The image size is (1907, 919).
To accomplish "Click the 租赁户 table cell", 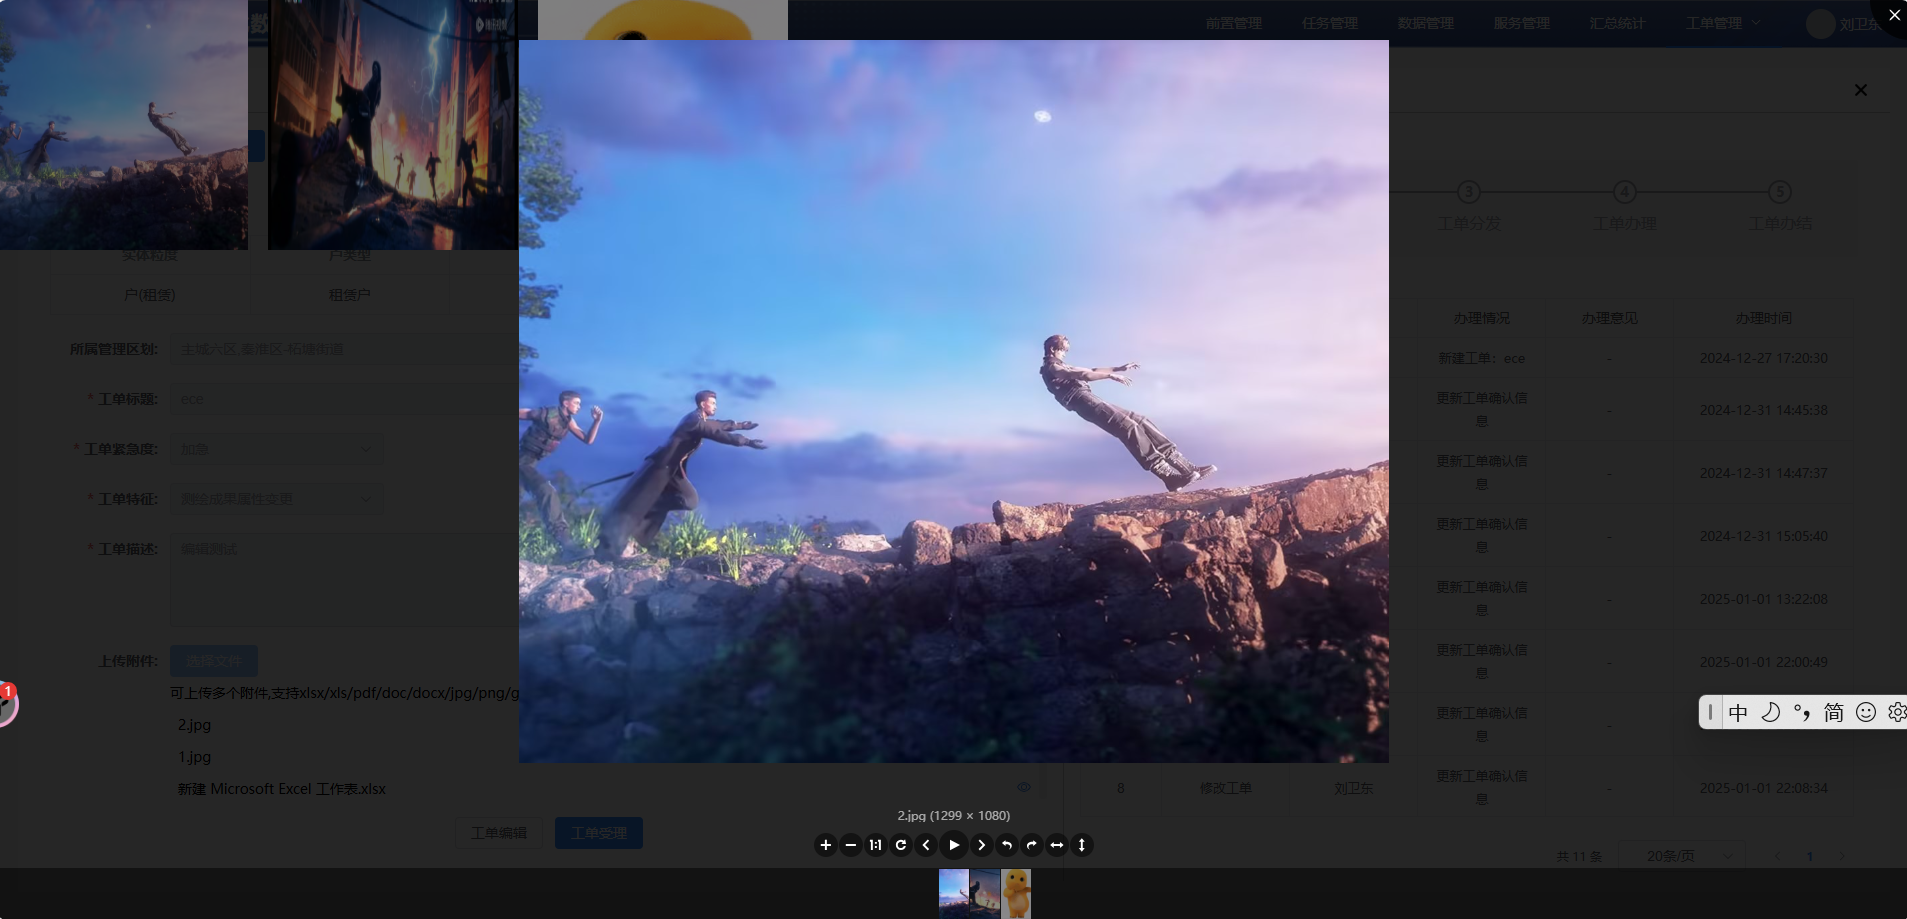I will pyautogui.click(x=349, y=295).
